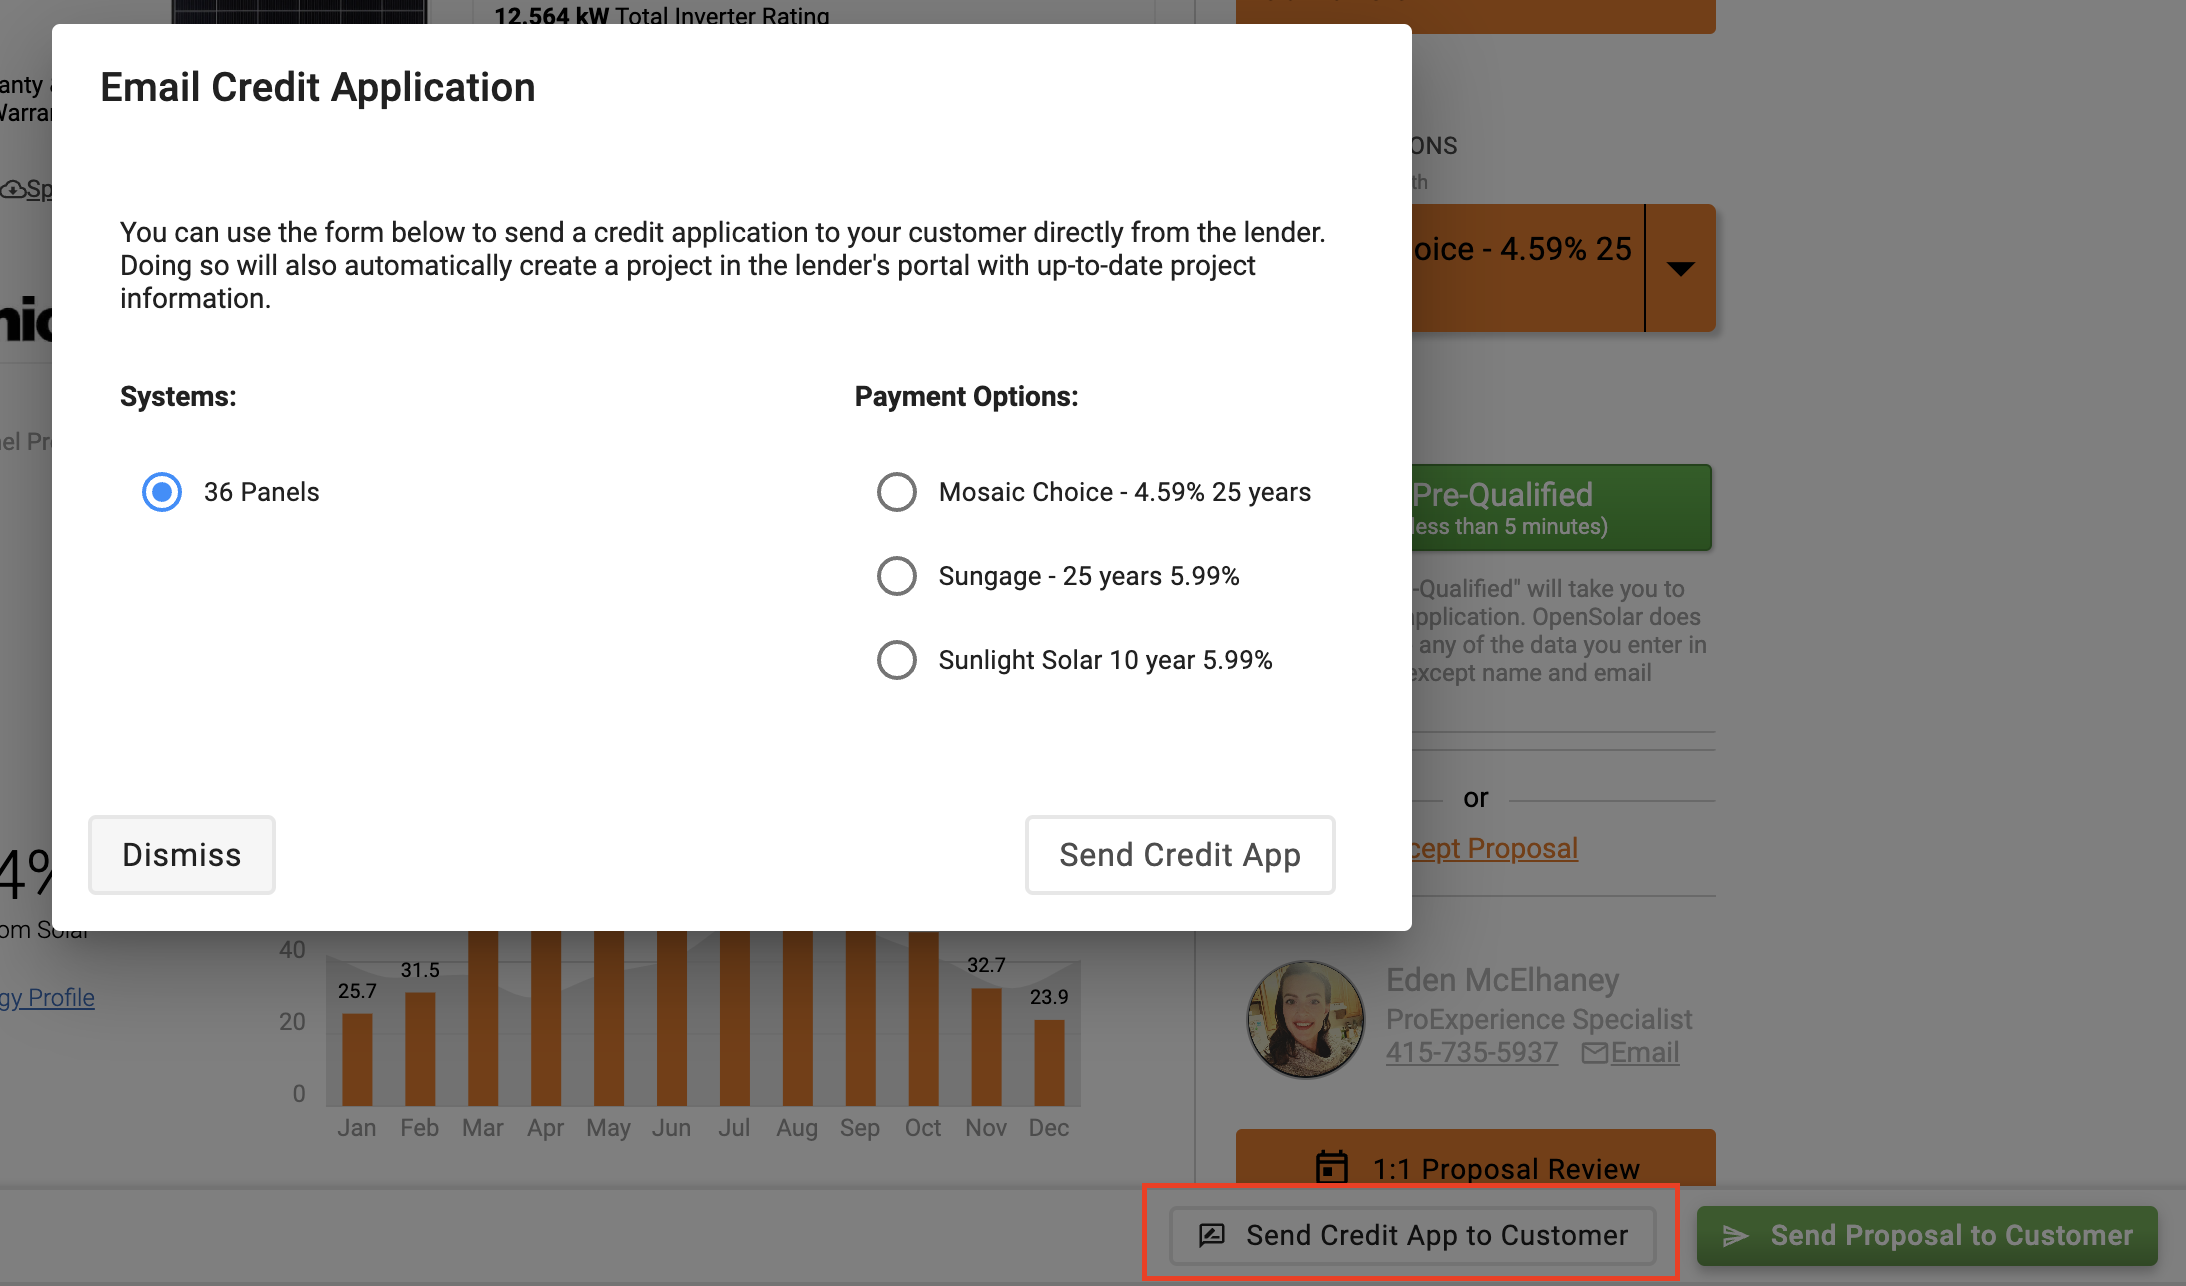Screen dimensions: 2186x1286
Task: Click the Jan bar in the monthly chart
Action: (x=357, y=1059)
